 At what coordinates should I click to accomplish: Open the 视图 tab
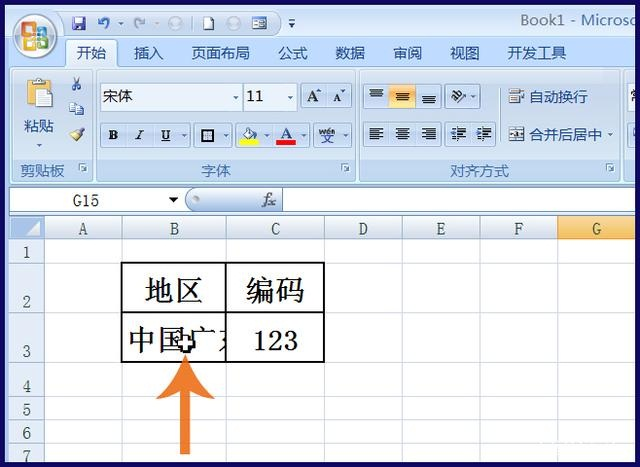tap(464, 53)
